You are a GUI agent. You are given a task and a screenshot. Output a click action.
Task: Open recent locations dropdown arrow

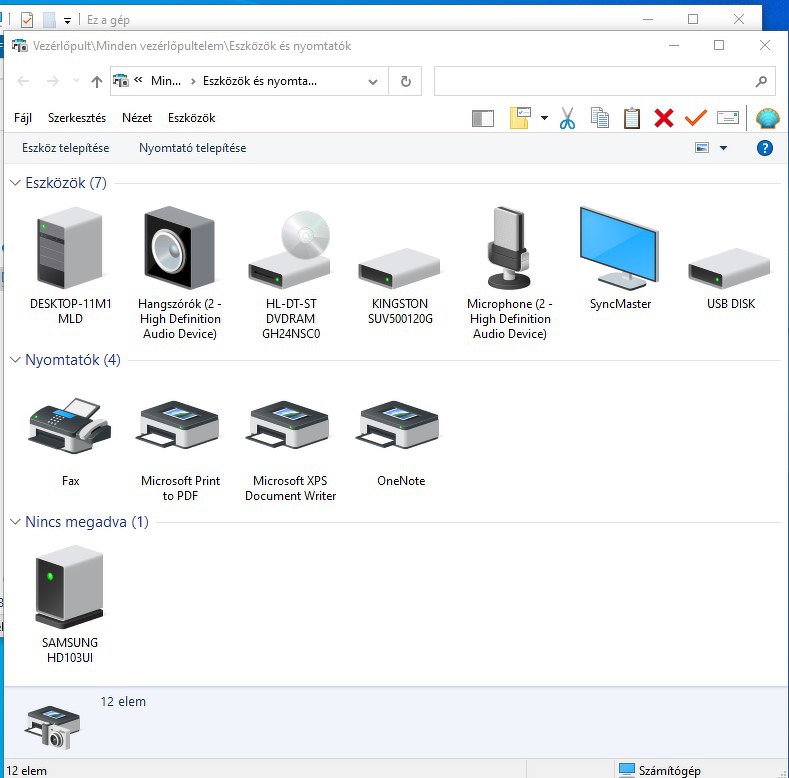coord(76,81)
